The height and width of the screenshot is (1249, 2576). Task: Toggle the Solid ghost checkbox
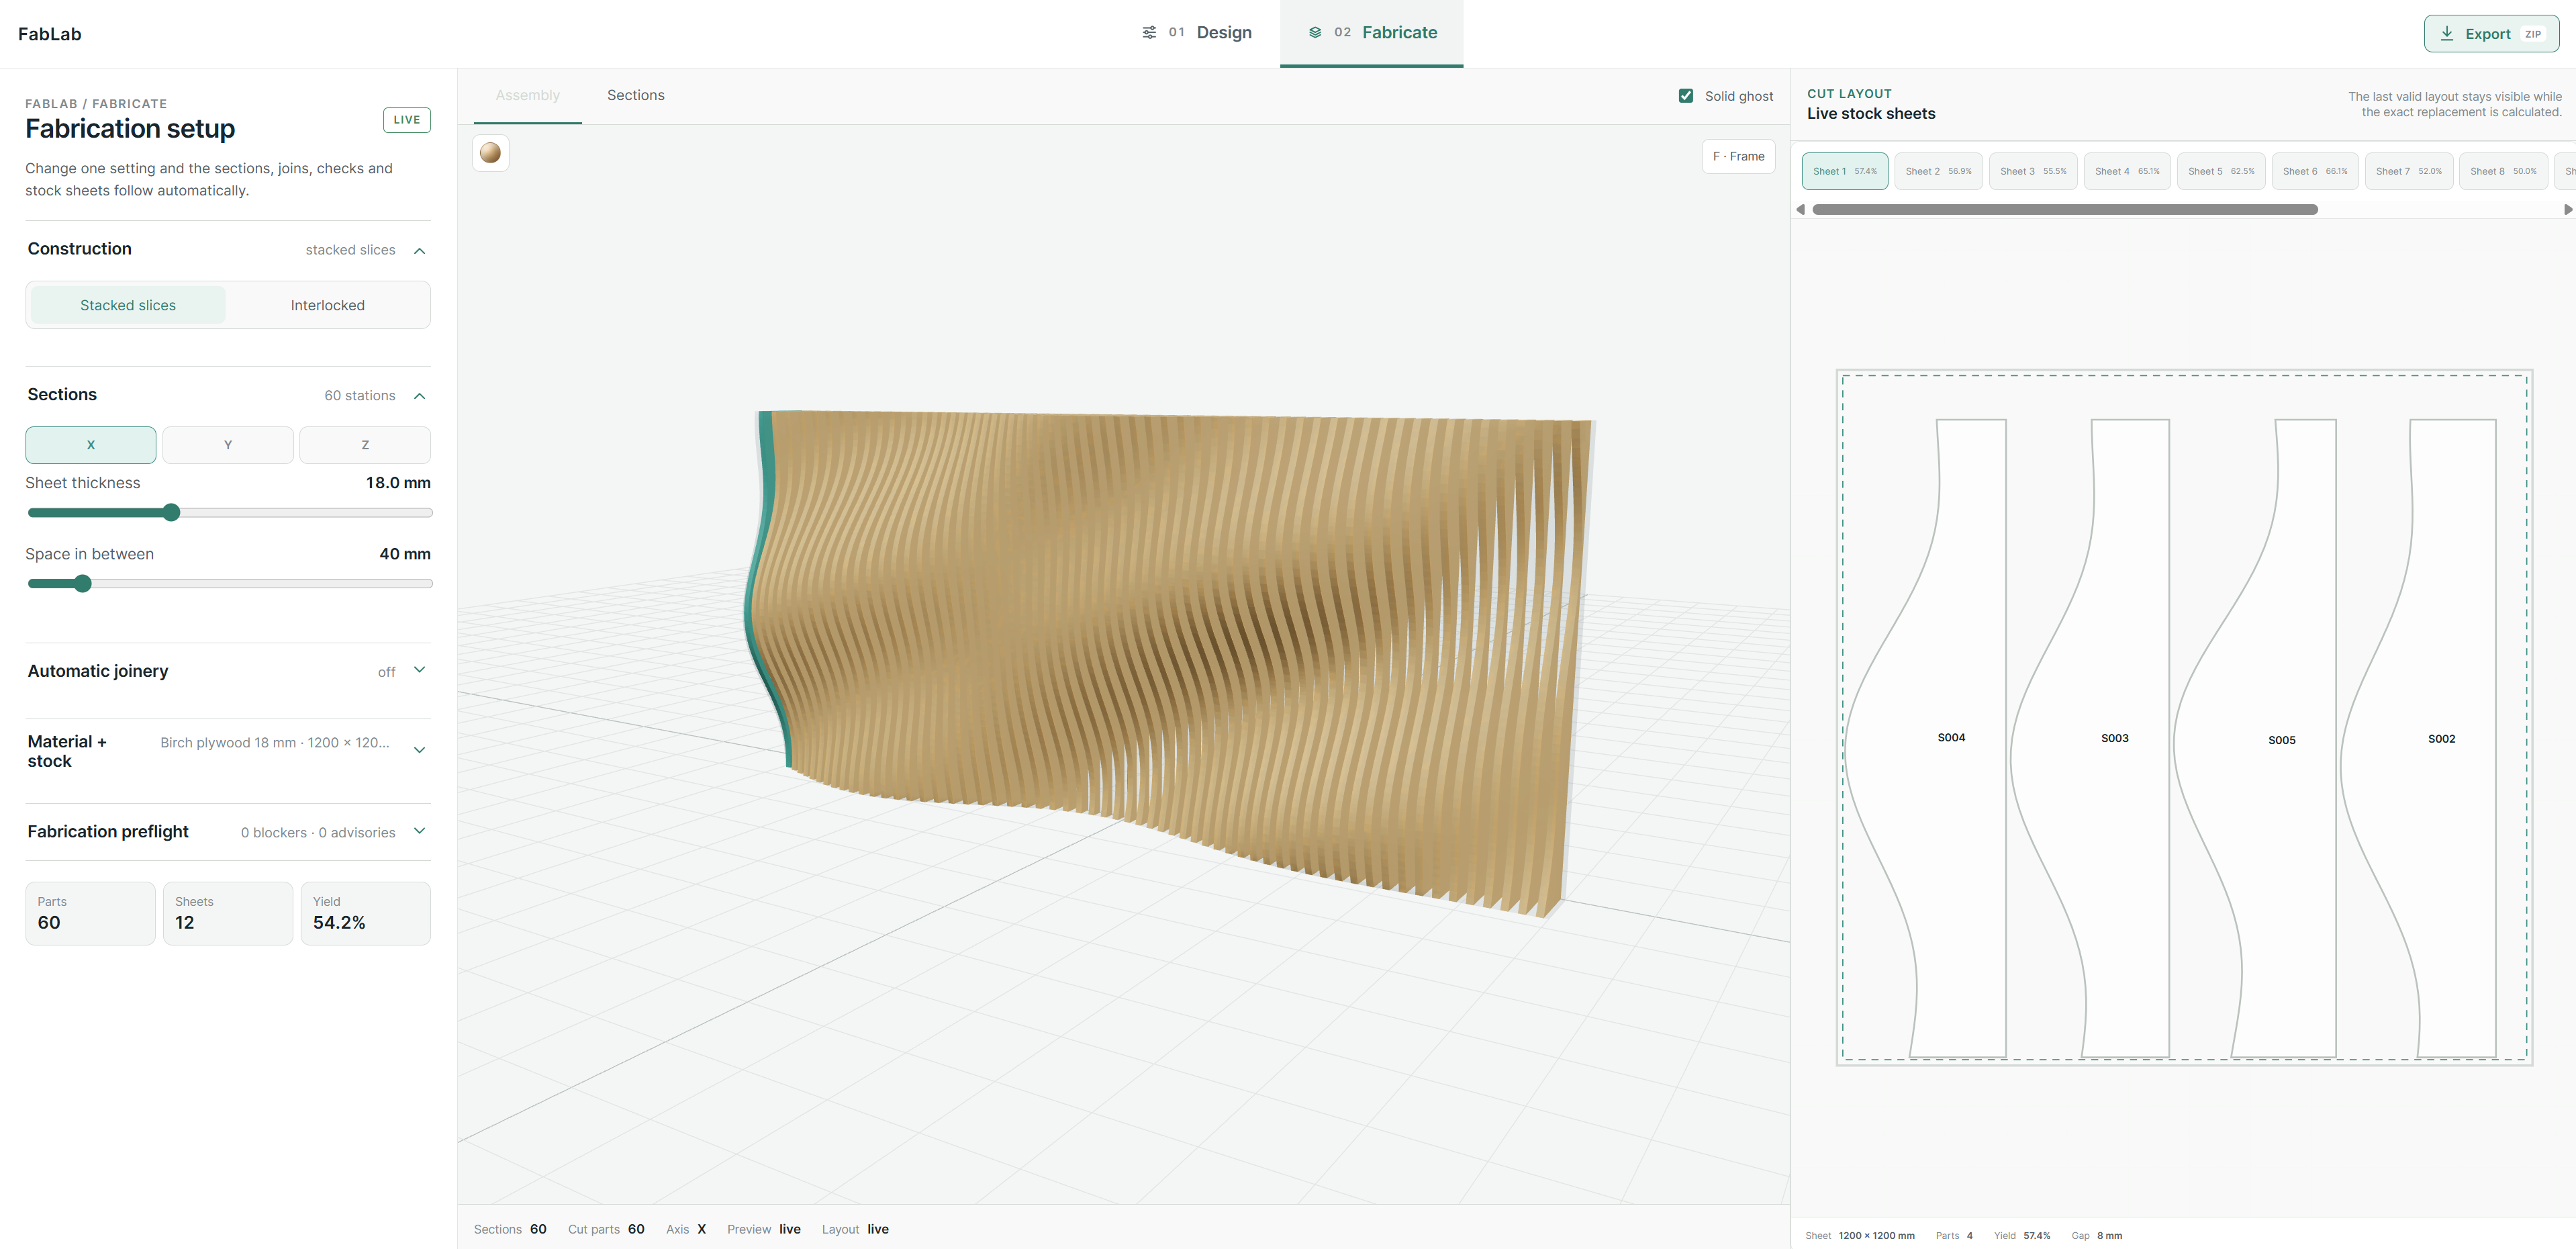1686,96
